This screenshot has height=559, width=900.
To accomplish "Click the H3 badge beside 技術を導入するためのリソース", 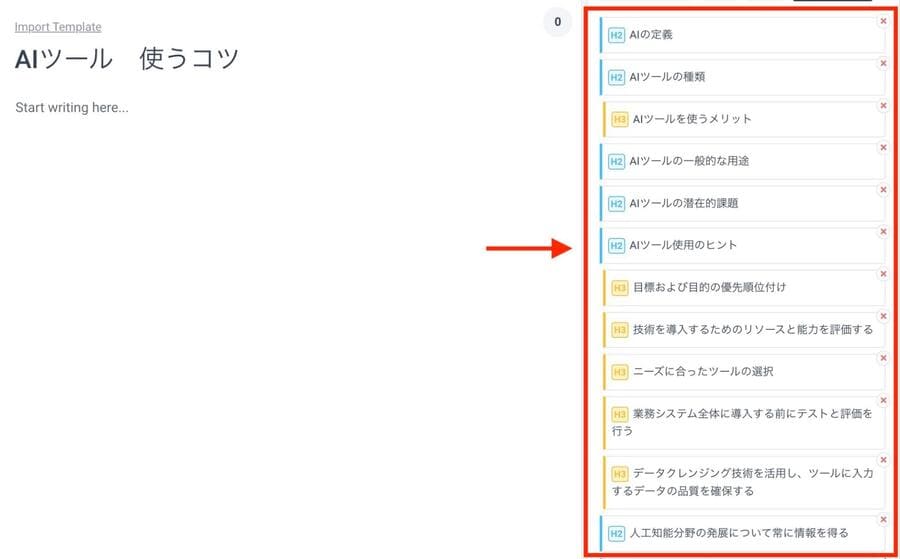I will tap(620, 329).
